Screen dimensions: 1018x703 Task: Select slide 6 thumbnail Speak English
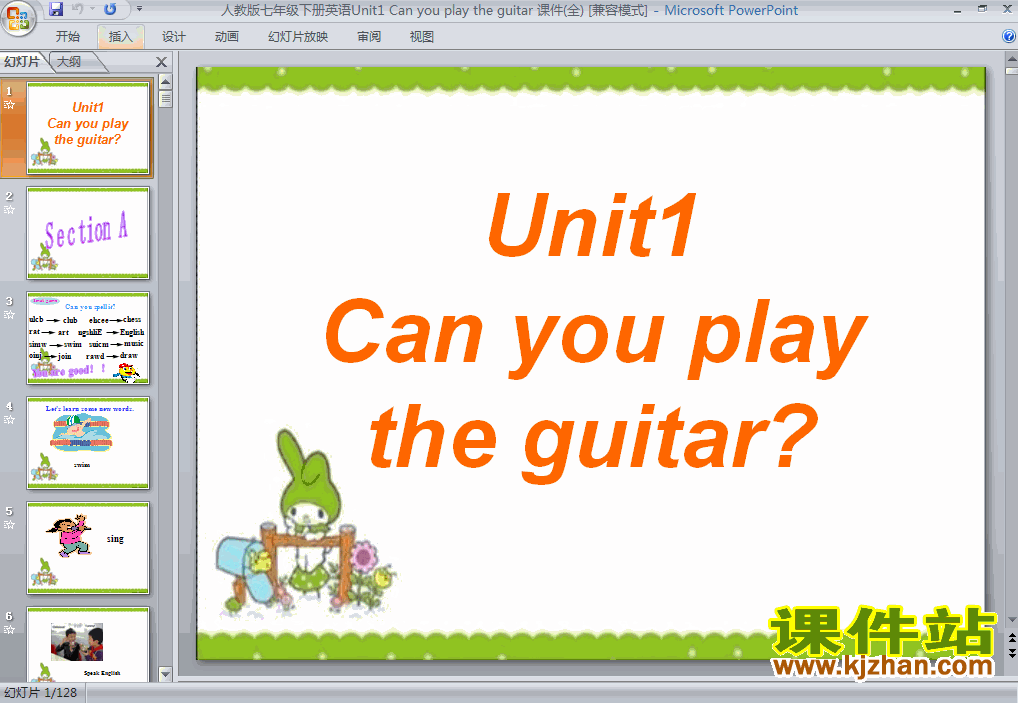pos(88,645)
